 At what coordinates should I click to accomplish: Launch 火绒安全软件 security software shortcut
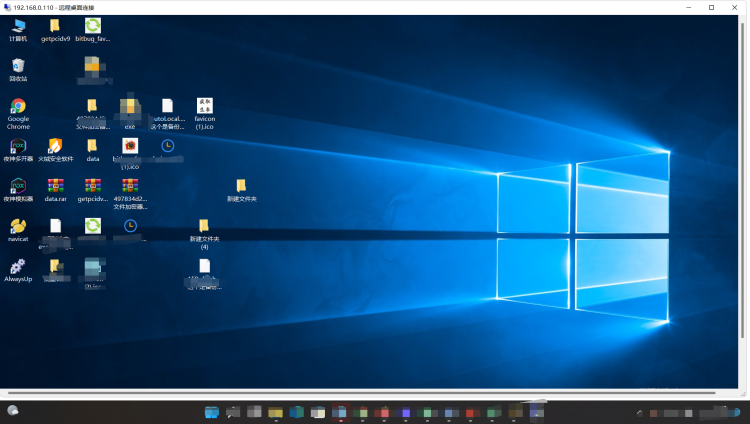(x=55, y=150)
